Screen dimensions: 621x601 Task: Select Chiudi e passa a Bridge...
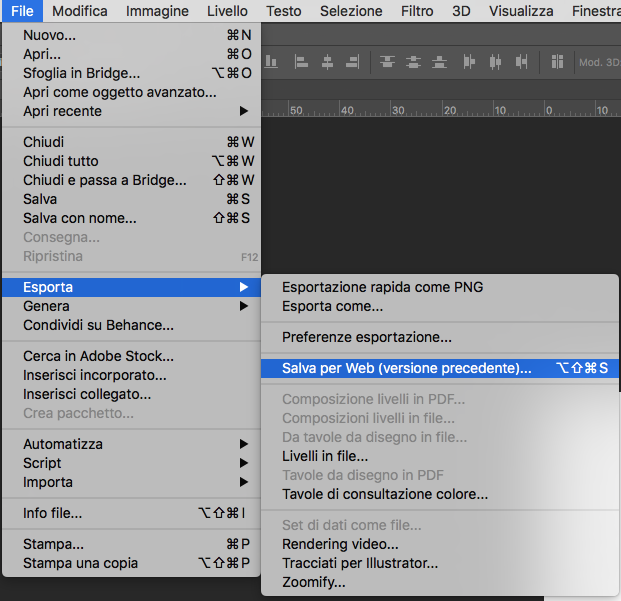pyautogui.click(x=131, y=180)
